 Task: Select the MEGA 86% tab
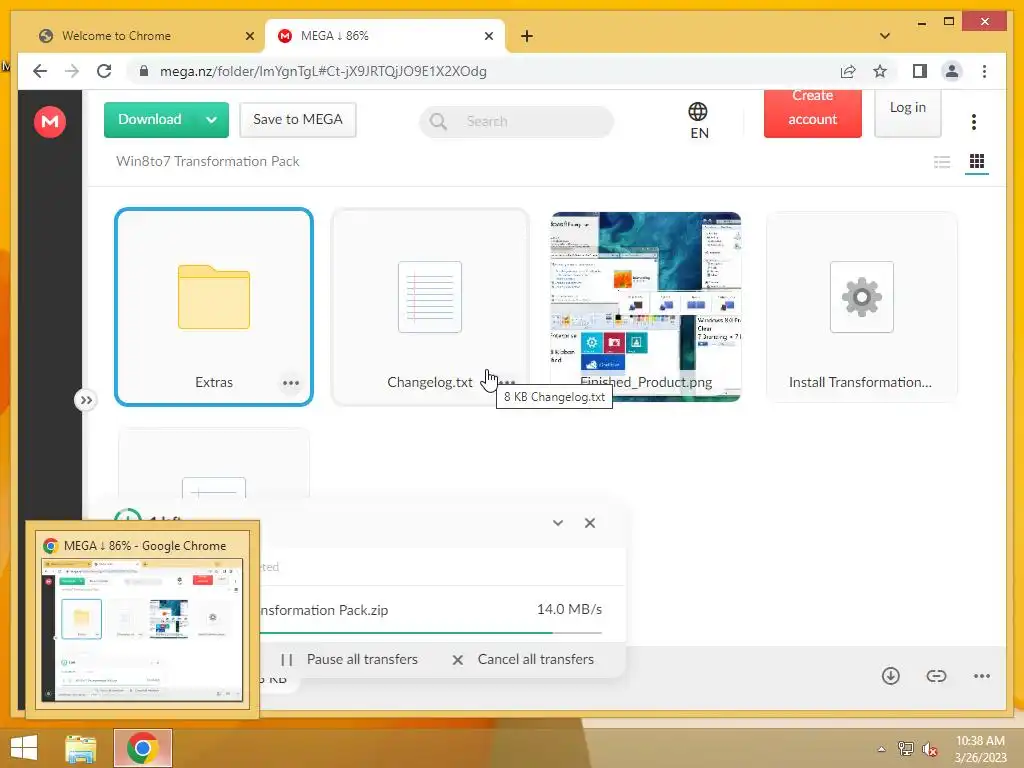click(x=385, y=36)
